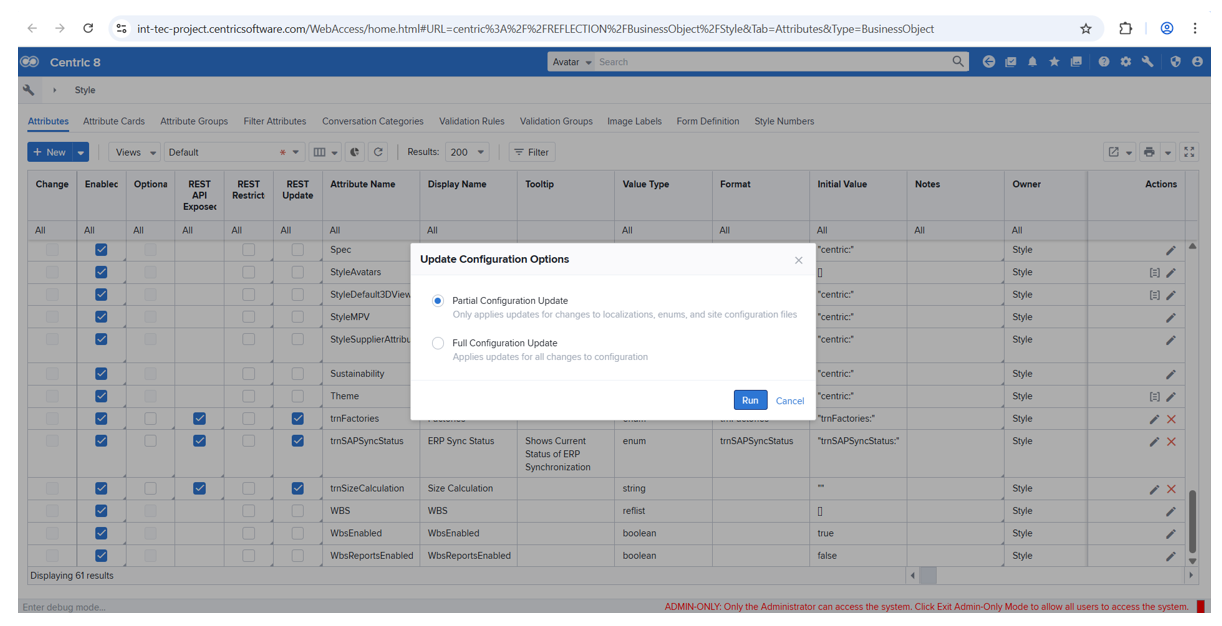This screenshot has height=626, width=1222.
Task: Open list icon for StyleAvatars row
Action: 1154,272
